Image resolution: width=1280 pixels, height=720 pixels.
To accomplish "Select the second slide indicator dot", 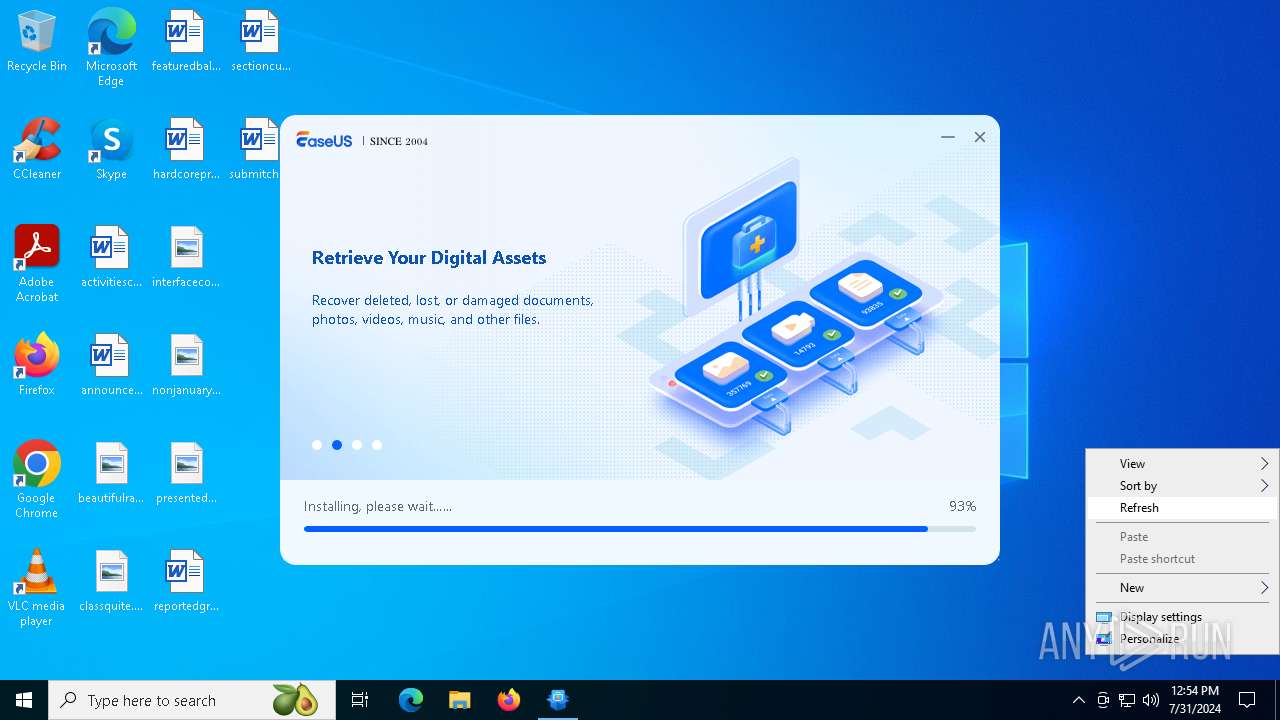I will tap(337, 445).
